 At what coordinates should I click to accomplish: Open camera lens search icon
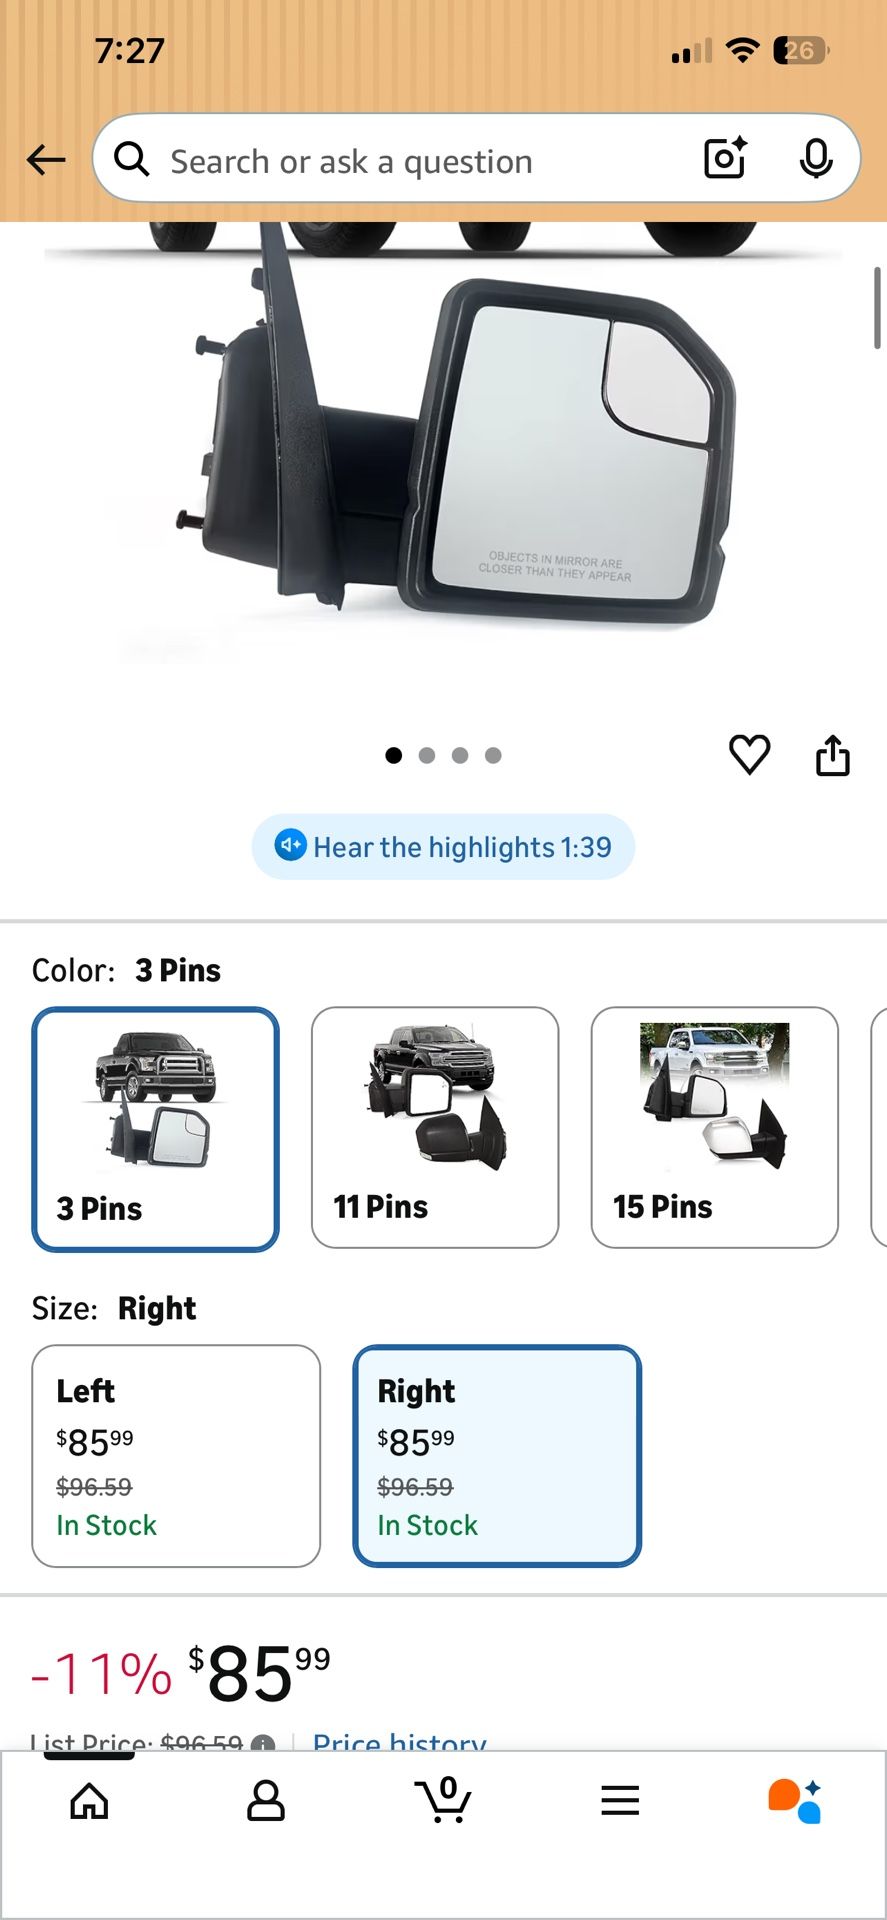[725, 158]
